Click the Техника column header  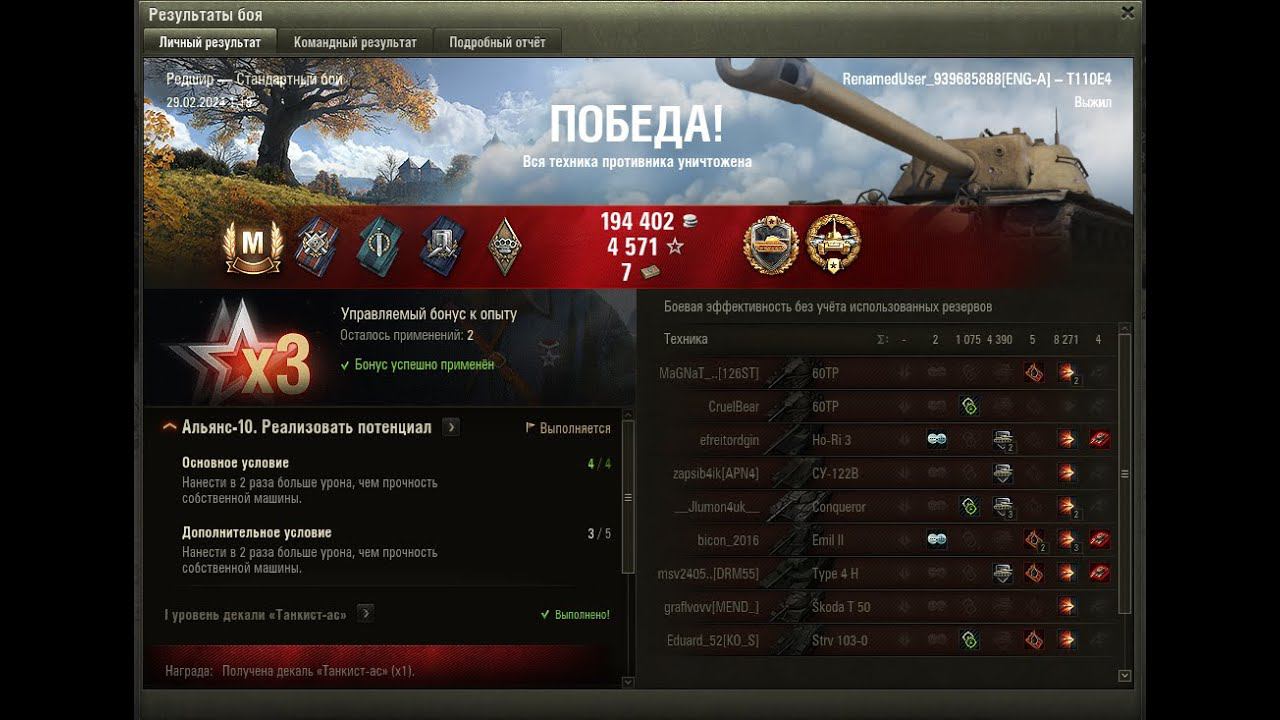click(x=685, y=339)
